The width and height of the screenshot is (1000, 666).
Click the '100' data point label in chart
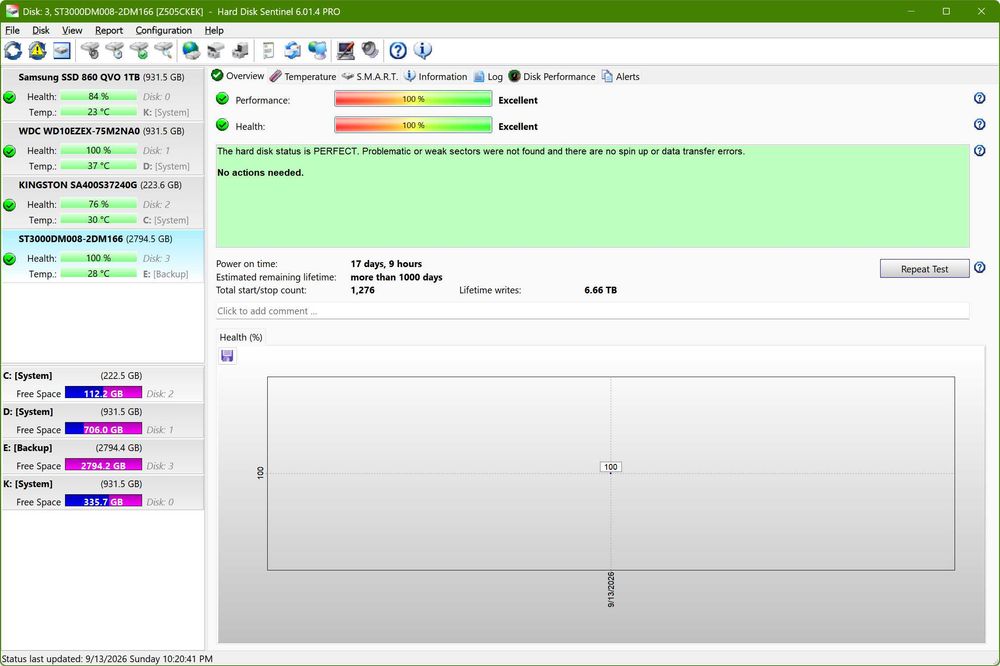[610, 467]
